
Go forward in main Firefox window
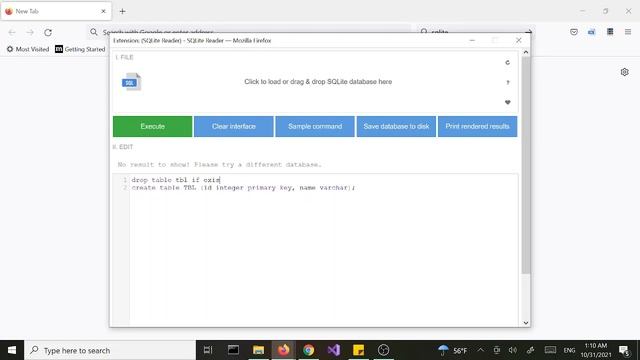pos(30,32)
